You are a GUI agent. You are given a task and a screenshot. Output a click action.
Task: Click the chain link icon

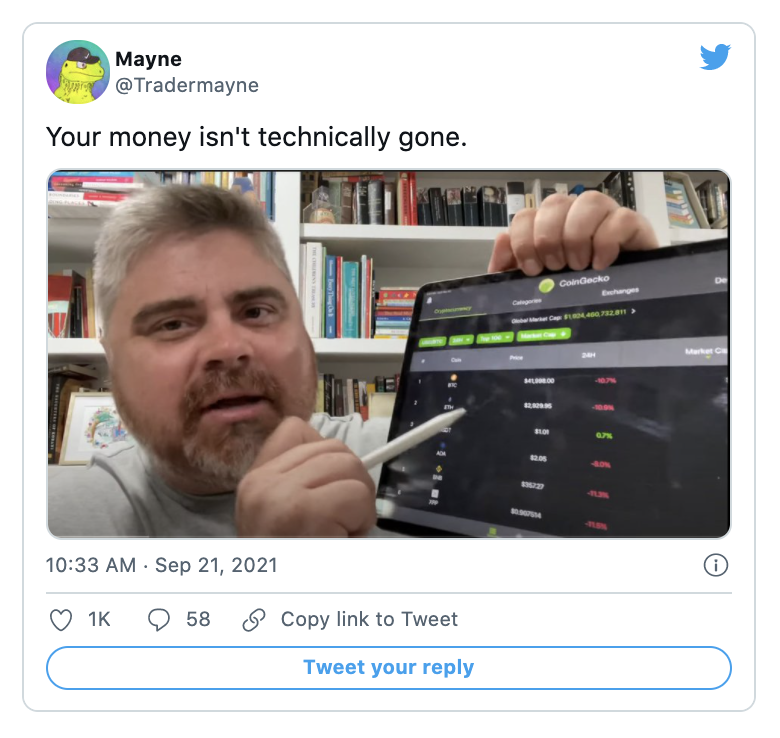coord(254,620)
